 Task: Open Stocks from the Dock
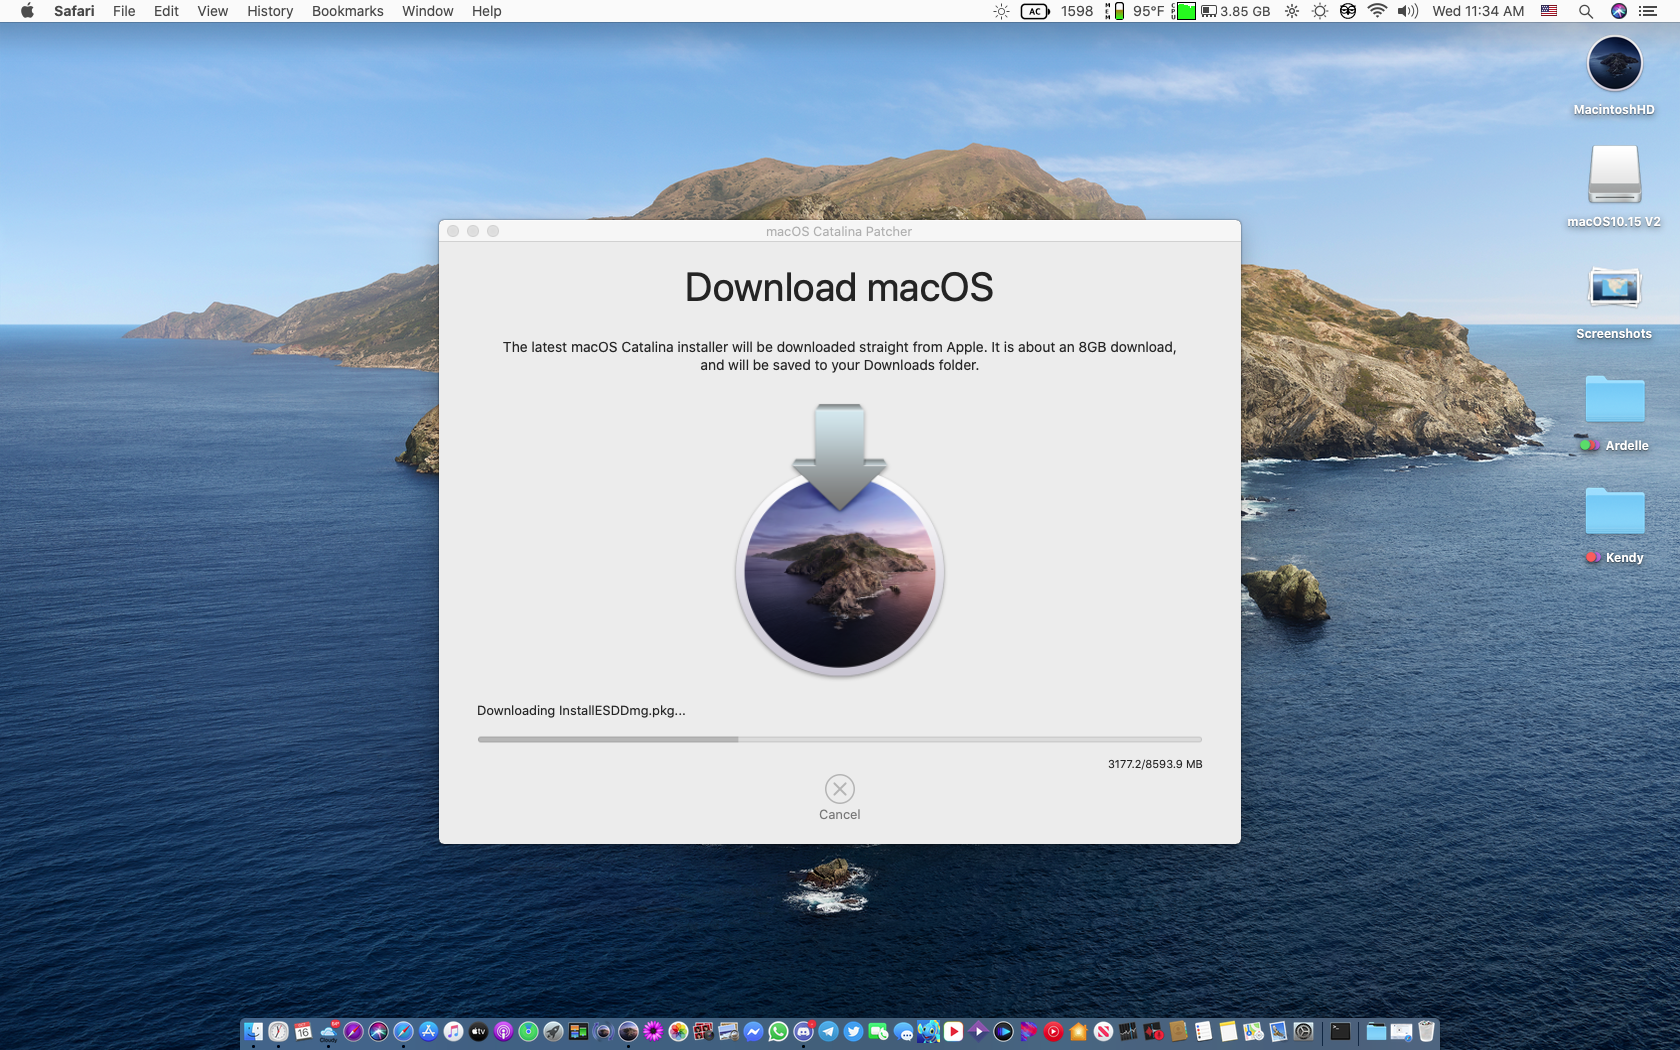[x=1128, y=1032]
